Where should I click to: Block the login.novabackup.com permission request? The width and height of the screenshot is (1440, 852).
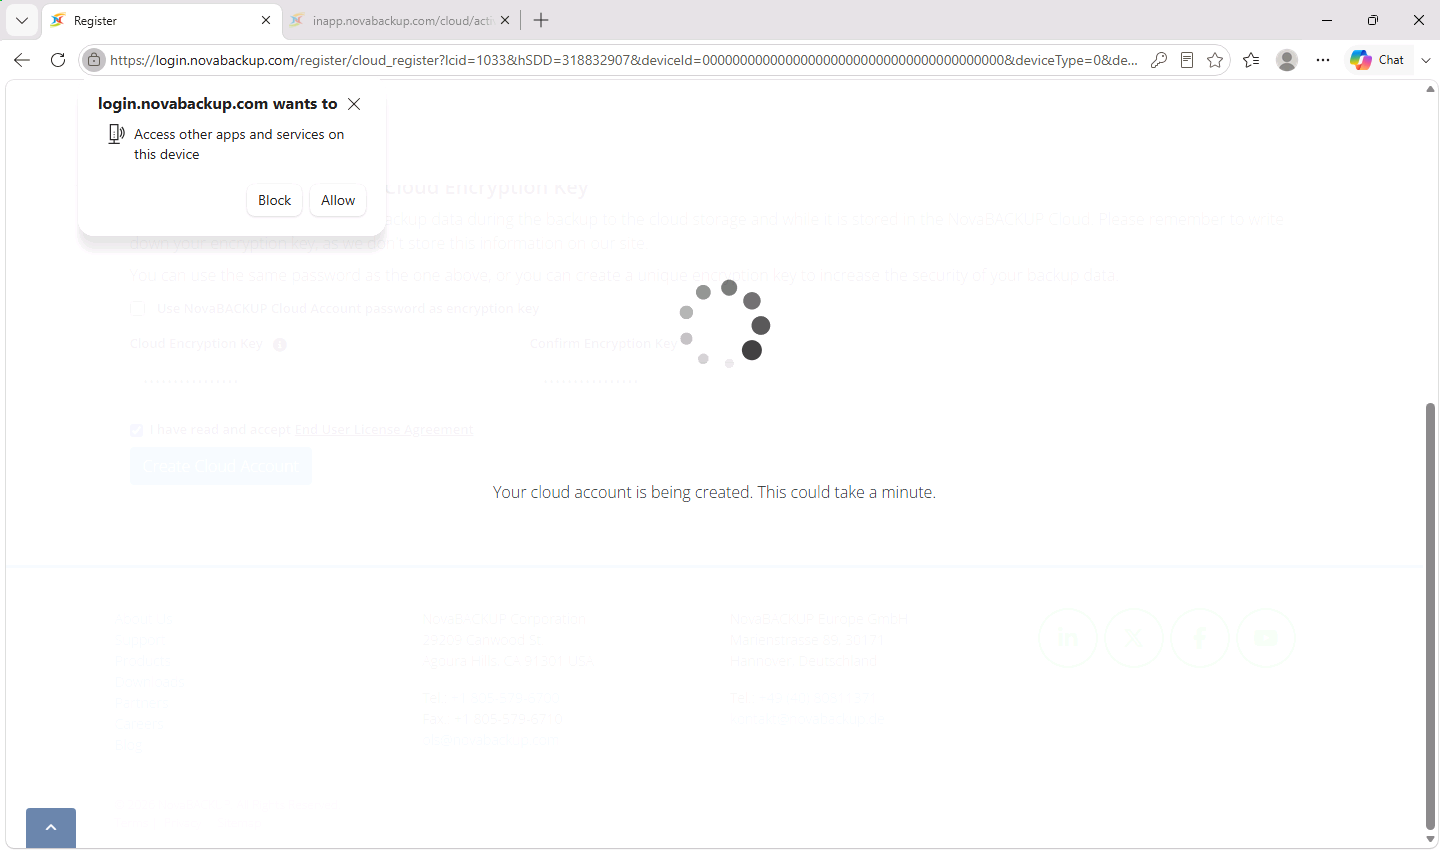tap(274, 200)
